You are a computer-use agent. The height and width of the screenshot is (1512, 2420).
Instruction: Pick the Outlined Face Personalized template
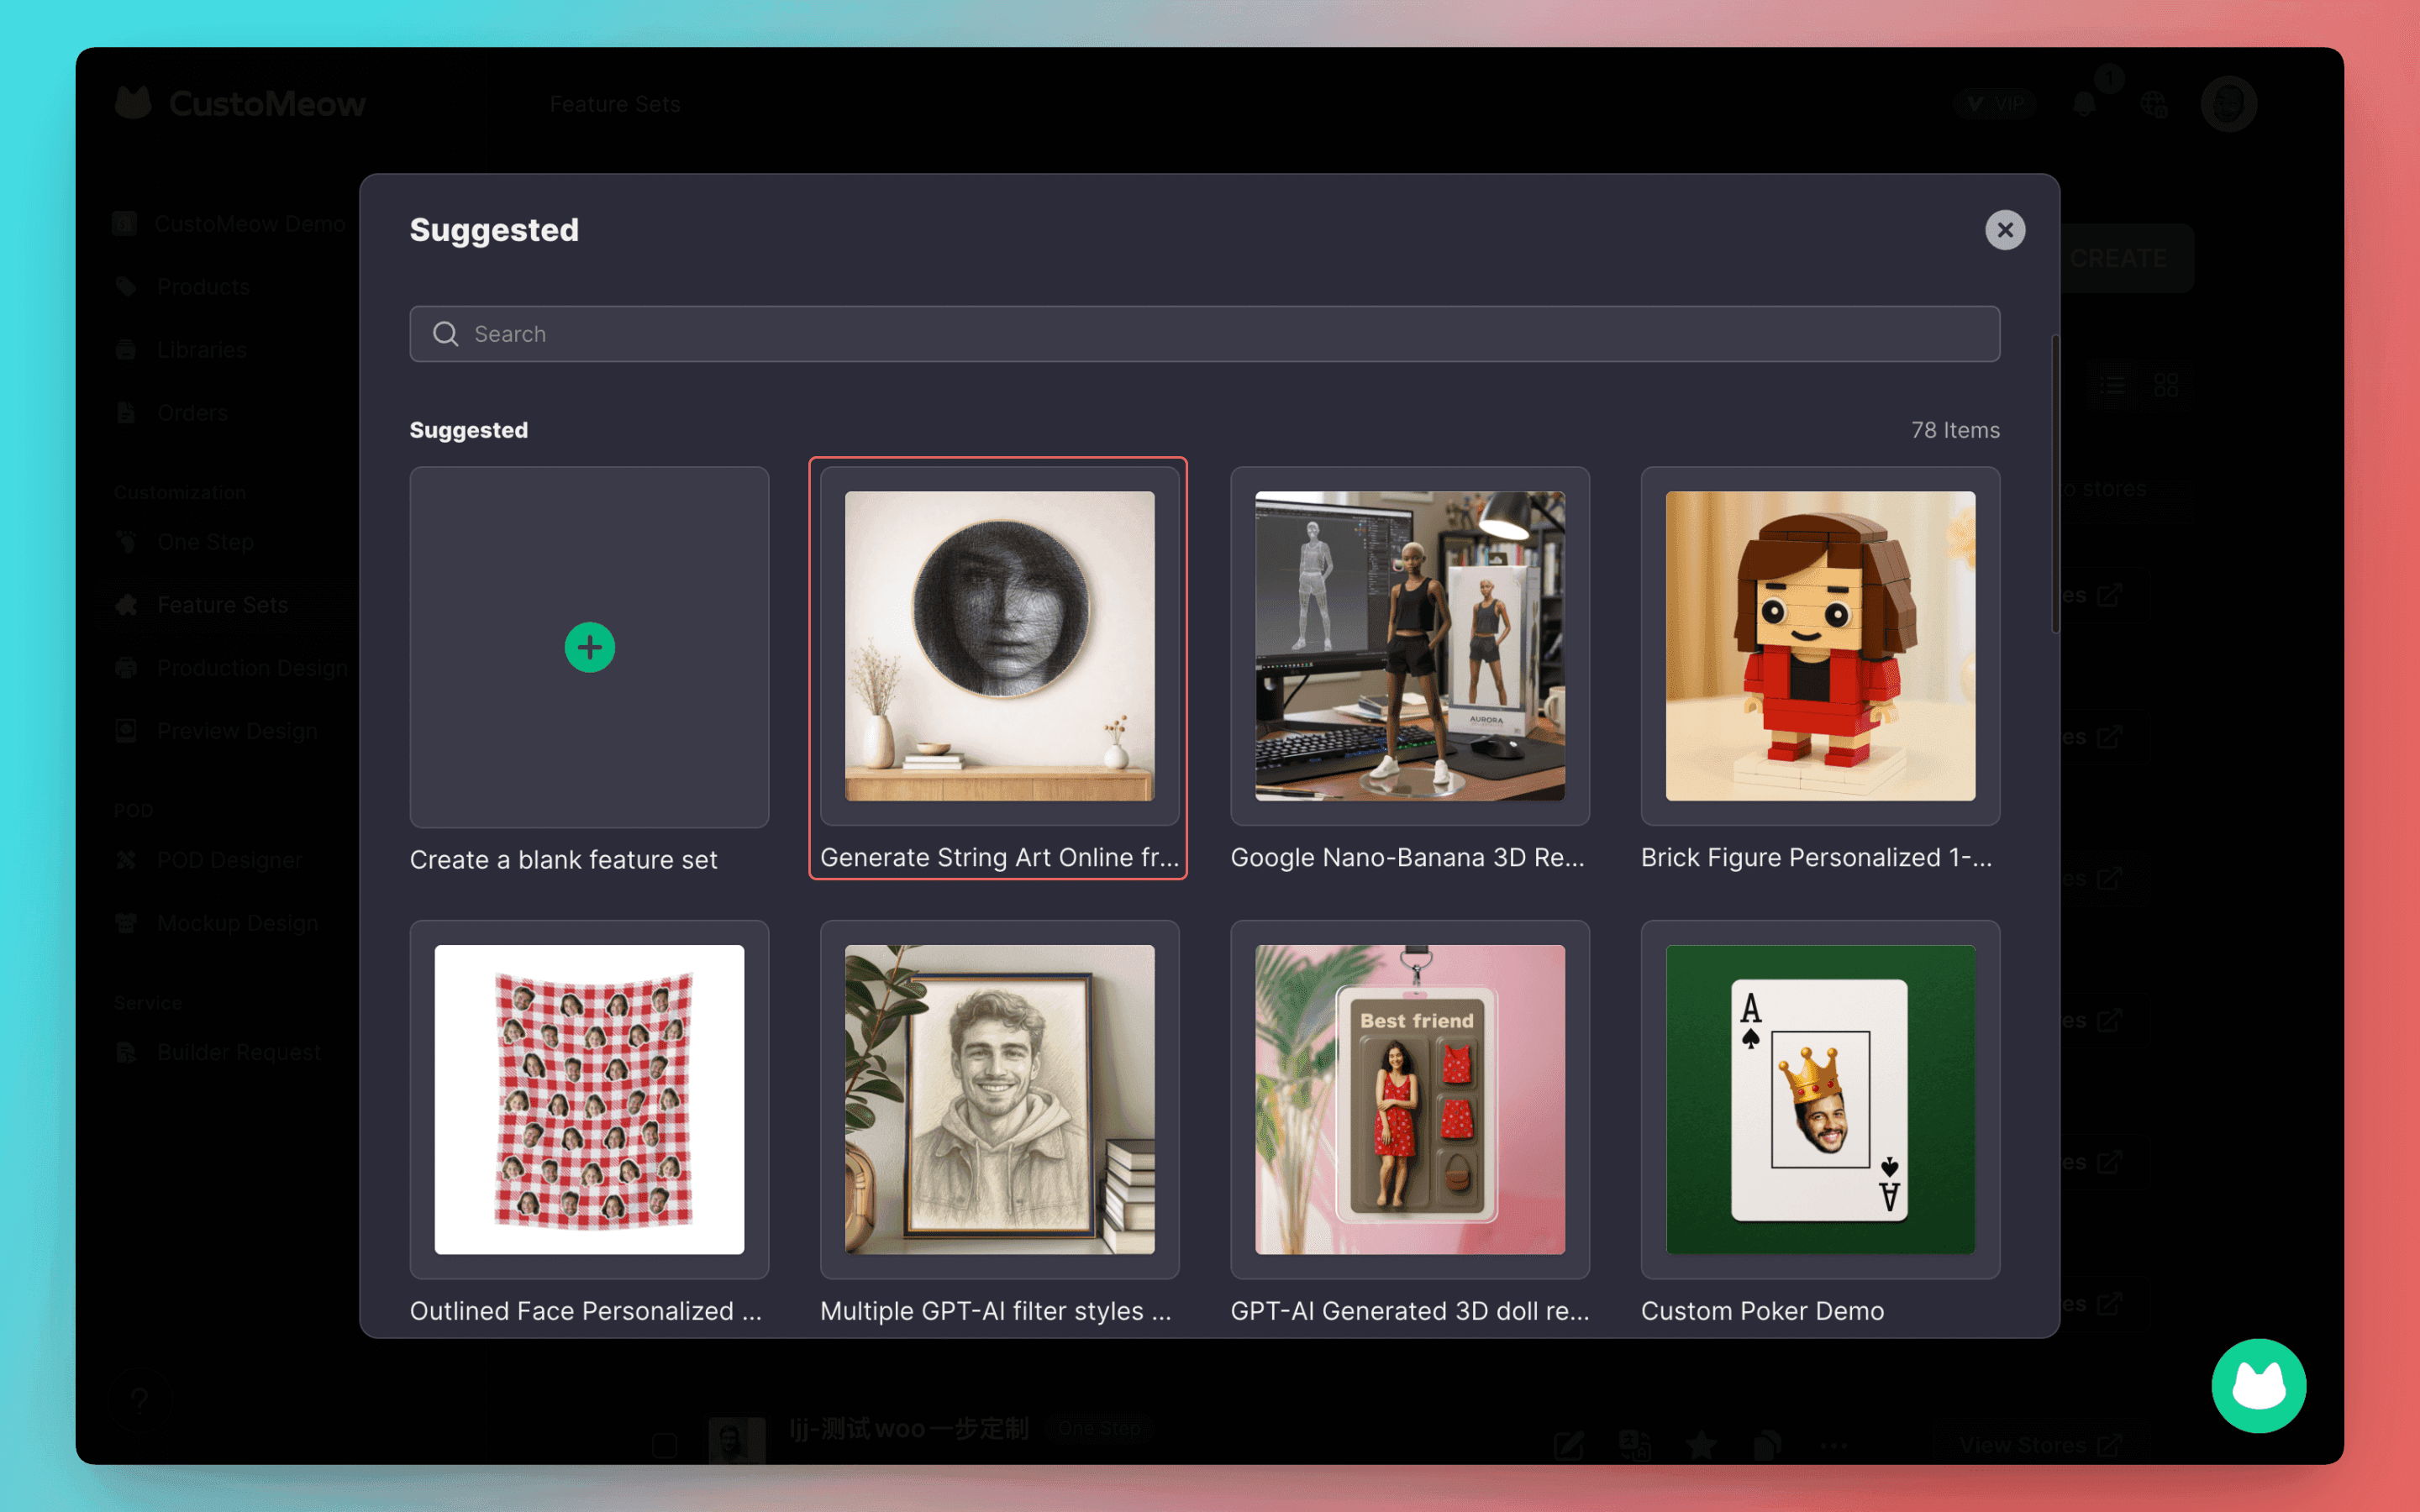(589, 1099)
